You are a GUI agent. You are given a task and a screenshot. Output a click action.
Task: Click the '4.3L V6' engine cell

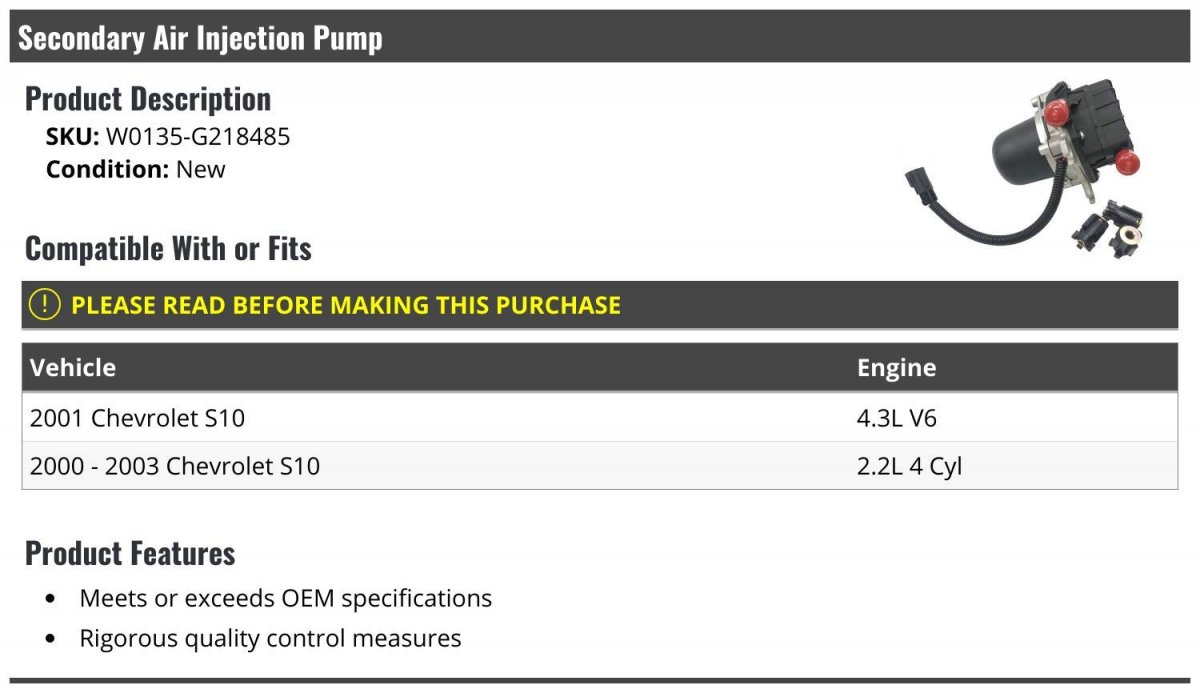(897, 418)
